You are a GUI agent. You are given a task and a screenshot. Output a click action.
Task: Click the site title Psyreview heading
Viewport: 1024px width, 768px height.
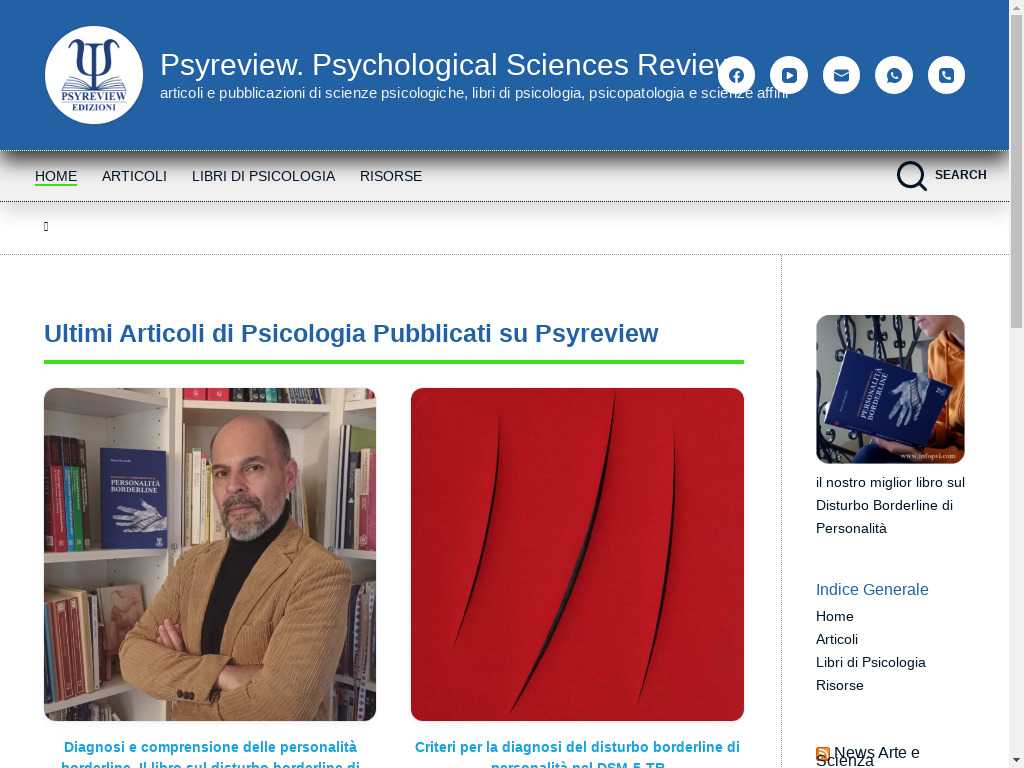(440, 64)
